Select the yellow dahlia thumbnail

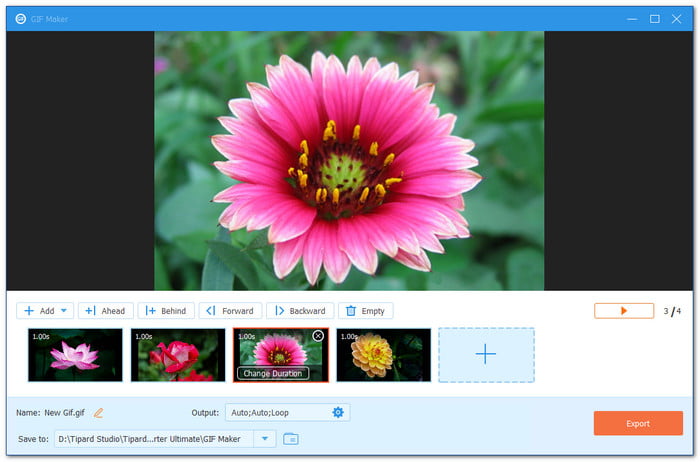[x=383, y=355]
